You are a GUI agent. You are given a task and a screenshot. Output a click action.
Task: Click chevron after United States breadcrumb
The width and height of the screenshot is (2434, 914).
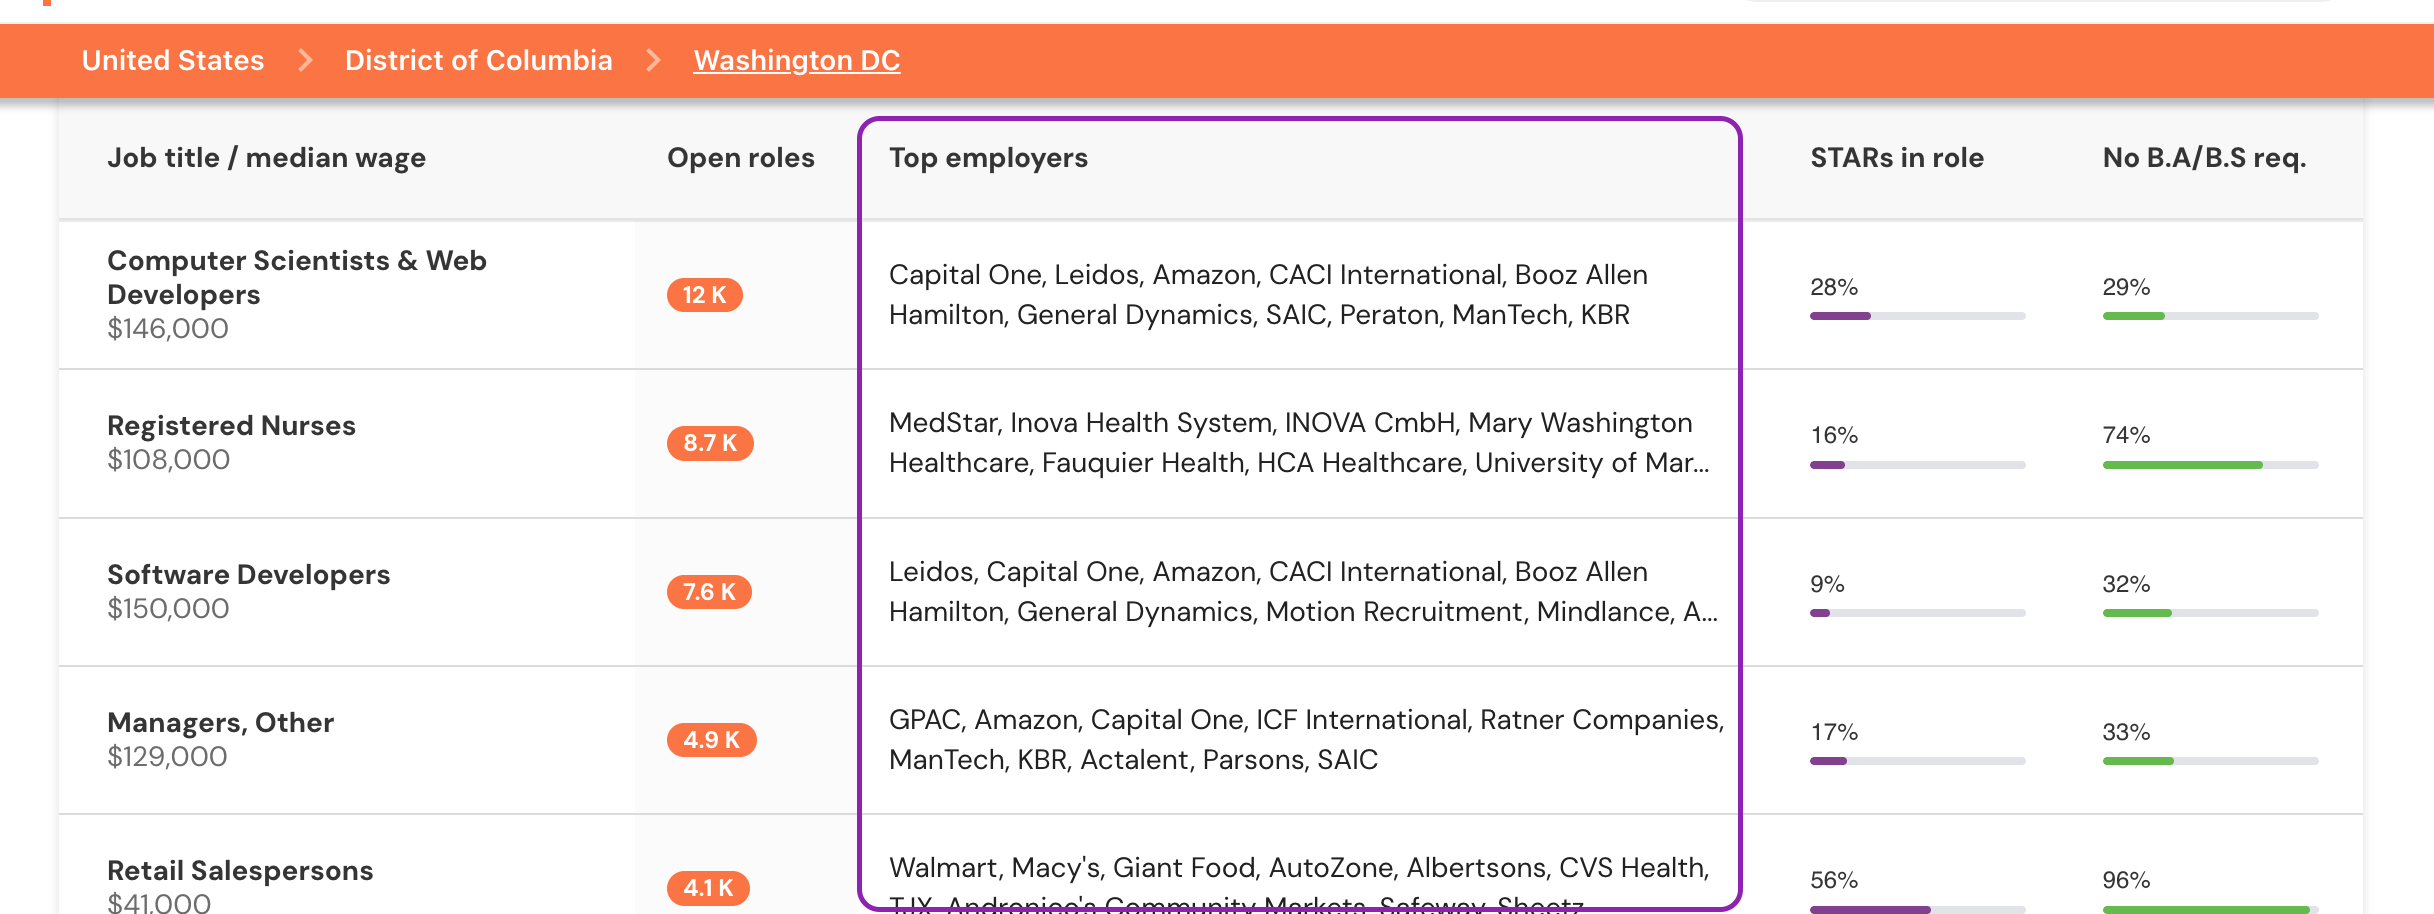click(305, 60)
